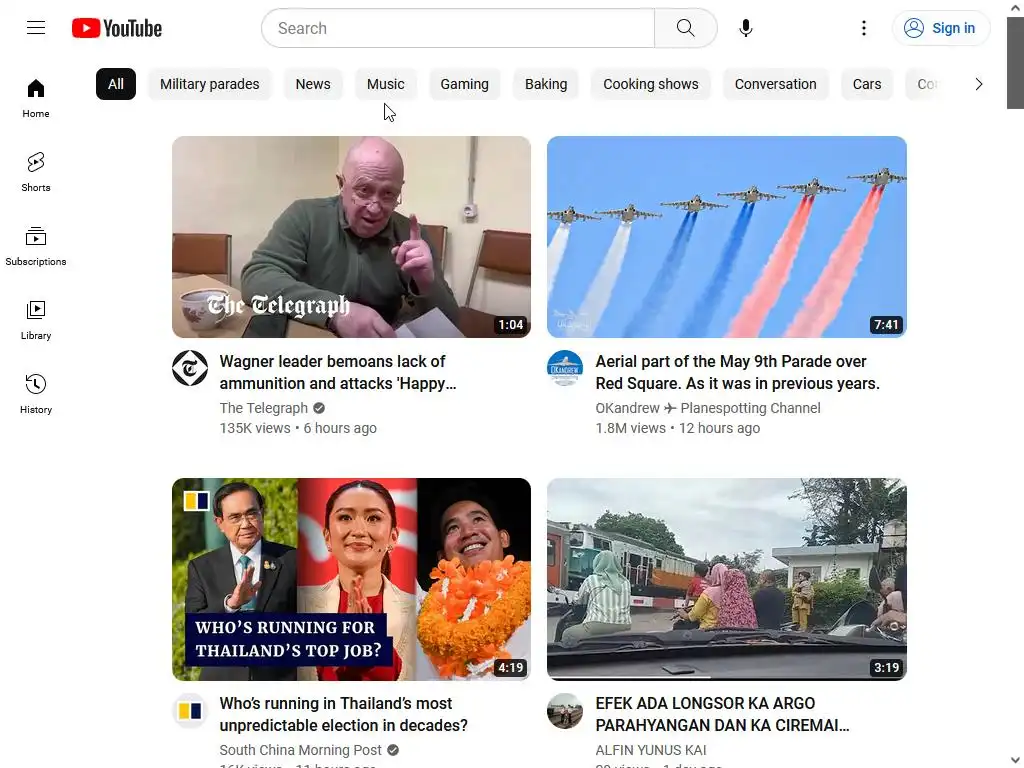This screenshot has height=768, width=1024.
Task: Select the All filter chip
Action: pos(116,84)
